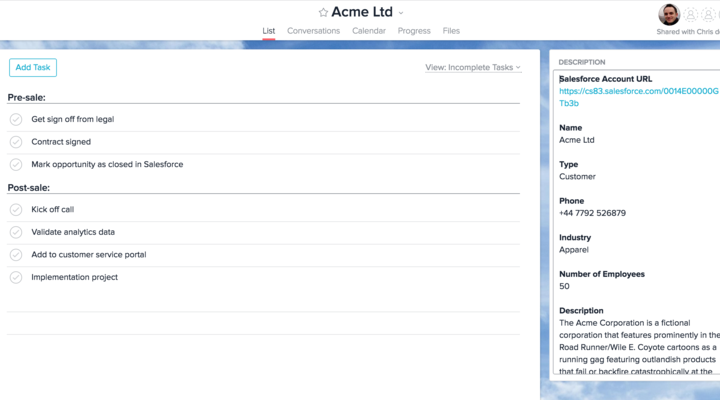This screenshot has width=720, height=400.
Task: Mark 'Get sign off from legal' complete
Action: pos(16,119)
